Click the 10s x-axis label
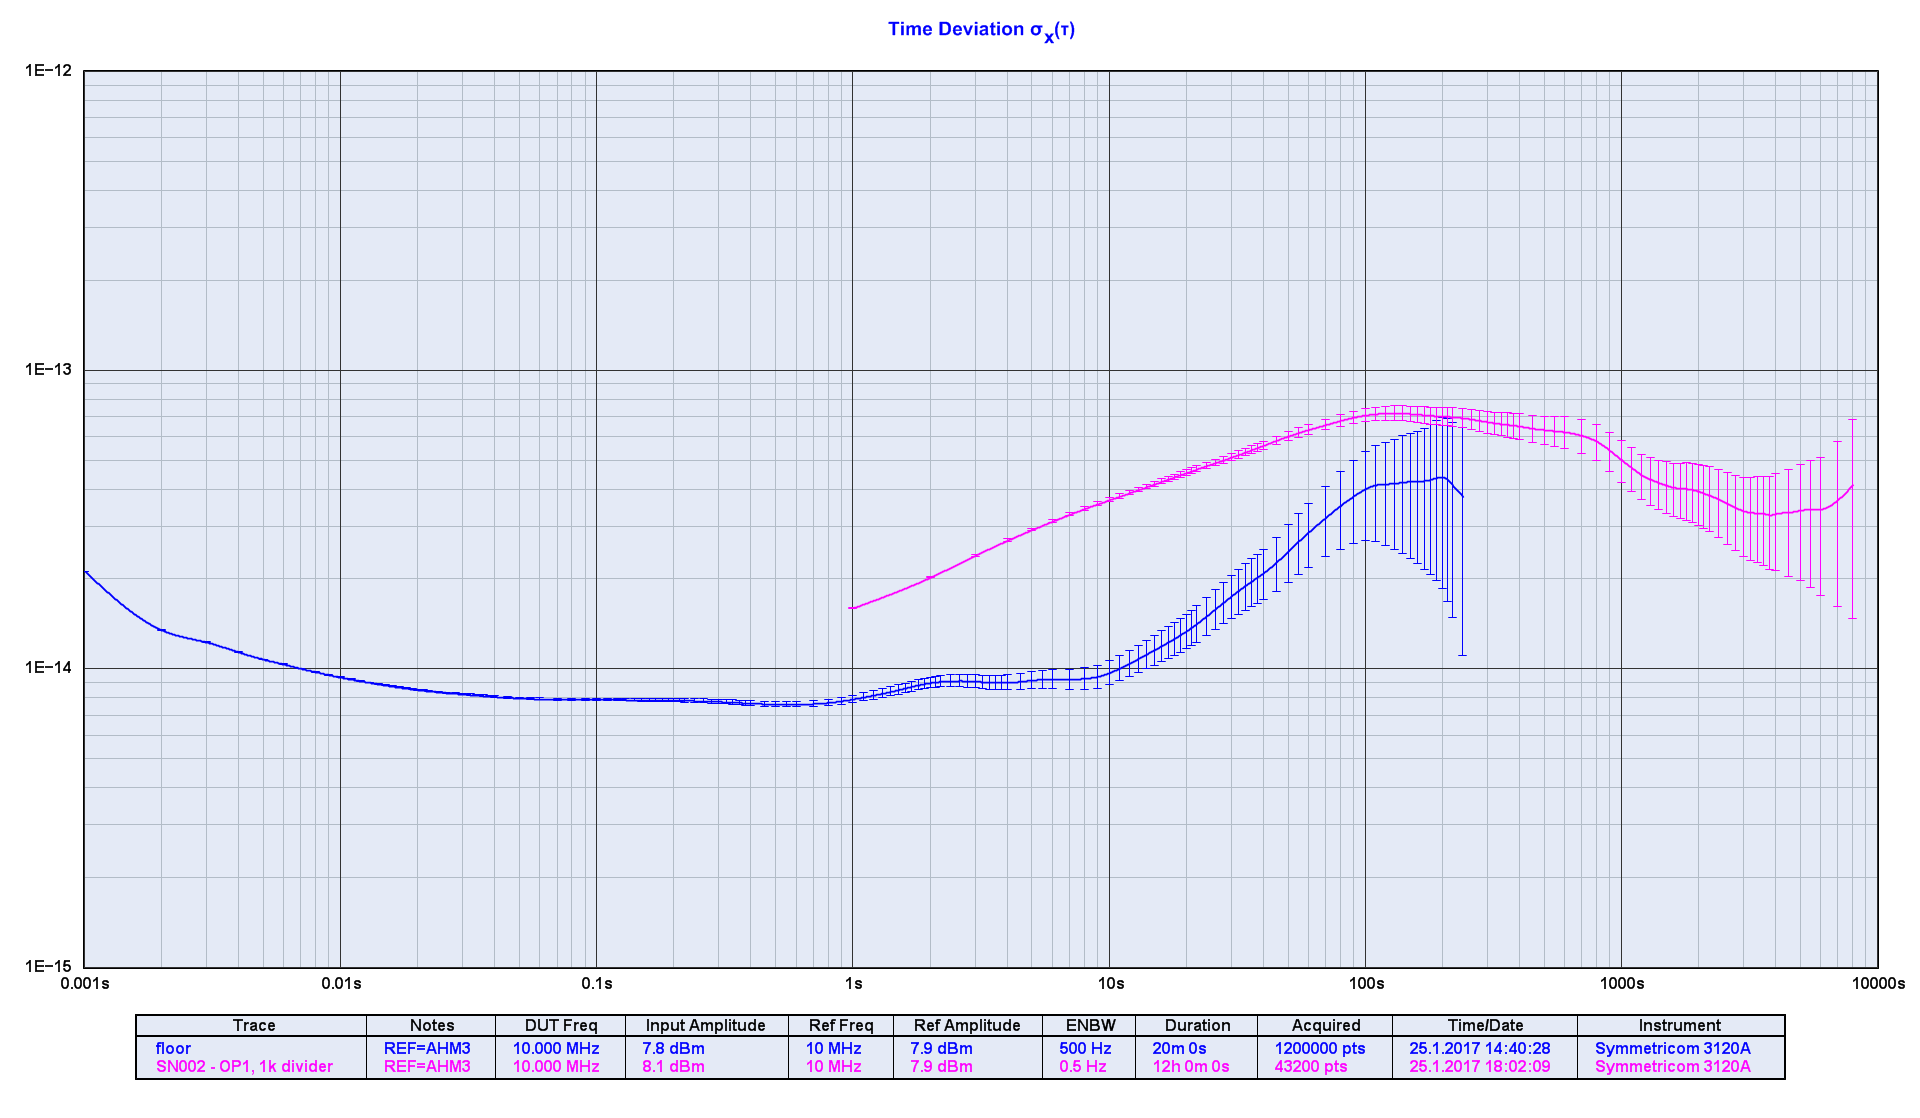 pos(1110,983)
